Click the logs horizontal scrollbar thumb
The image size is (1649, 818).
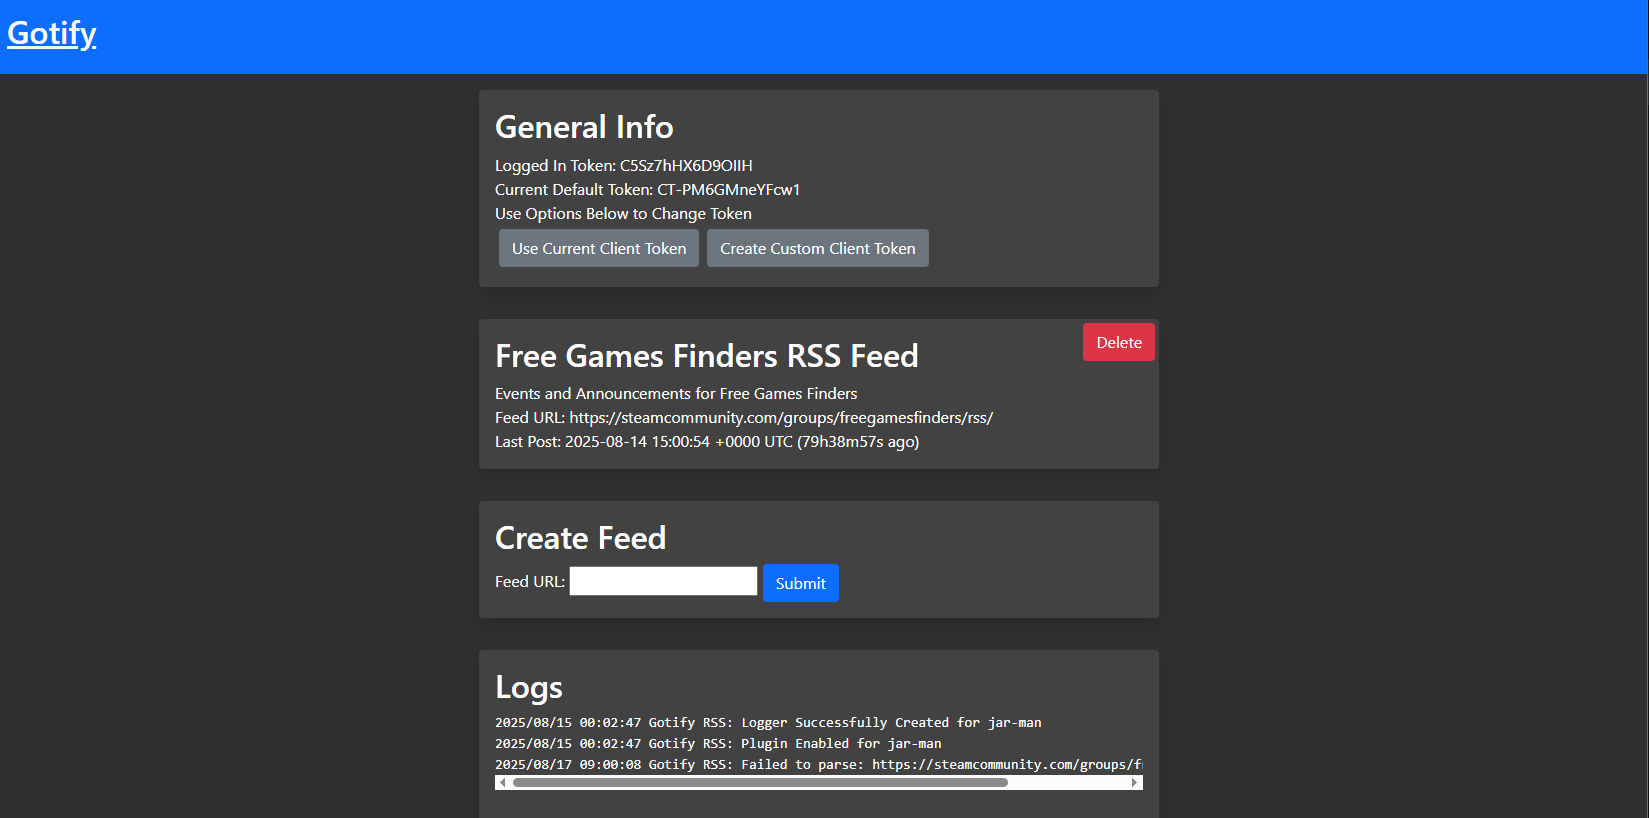point(760,783)
